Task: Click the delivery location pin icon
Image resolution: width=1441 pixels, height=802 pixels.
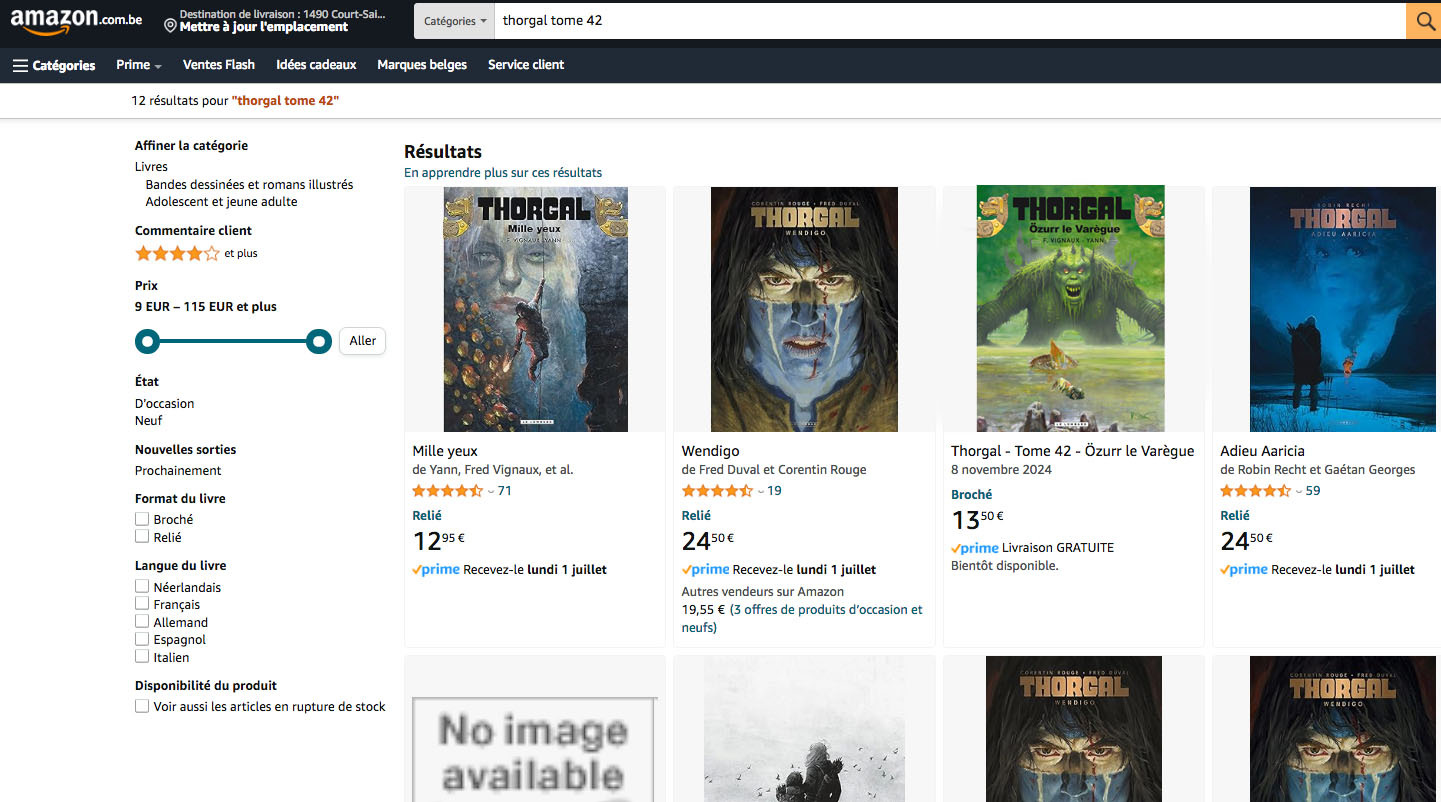Action: pyautogui.click(x=170, y=26)
